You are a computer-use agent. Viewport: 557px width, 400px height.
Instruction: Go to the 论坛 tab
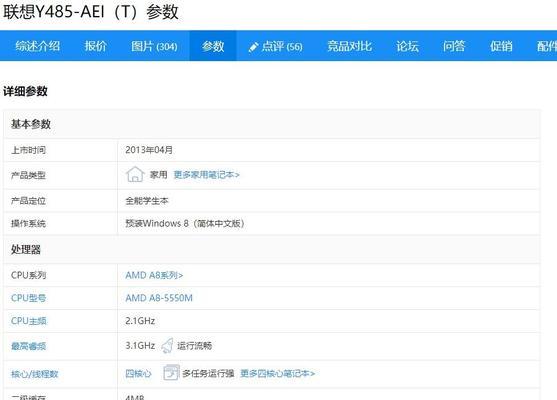407,46
